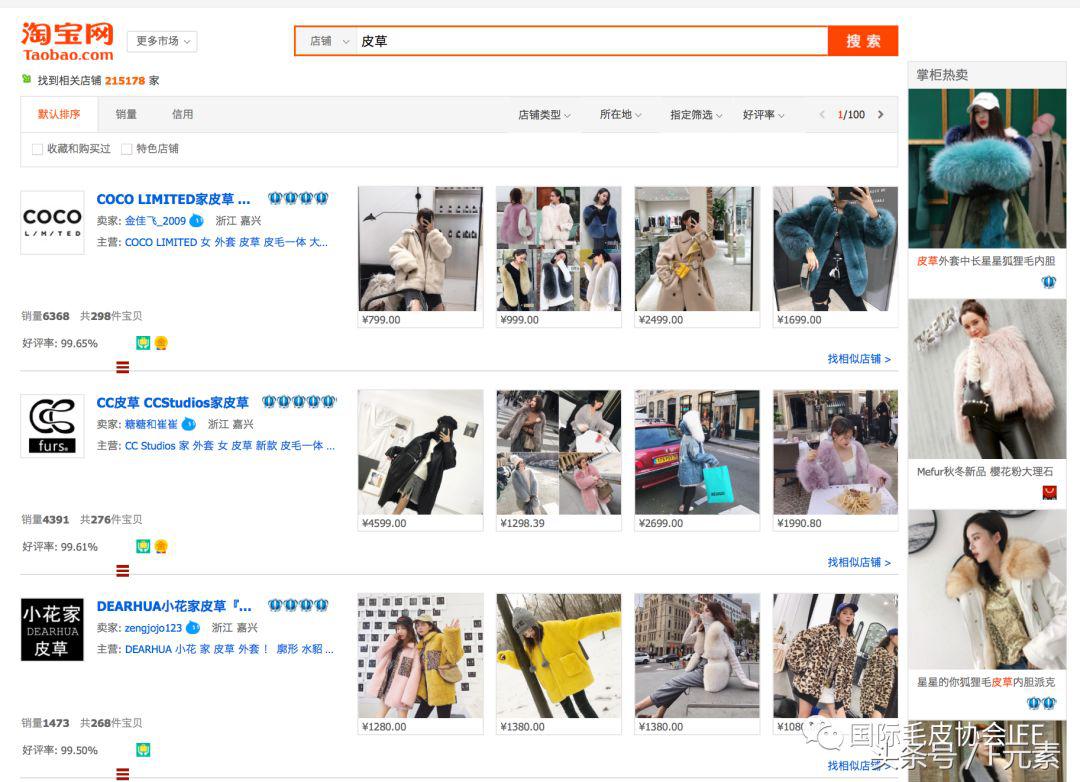Open sidebar image of blue fur collar parka
1080x782 pixels.
987,169
